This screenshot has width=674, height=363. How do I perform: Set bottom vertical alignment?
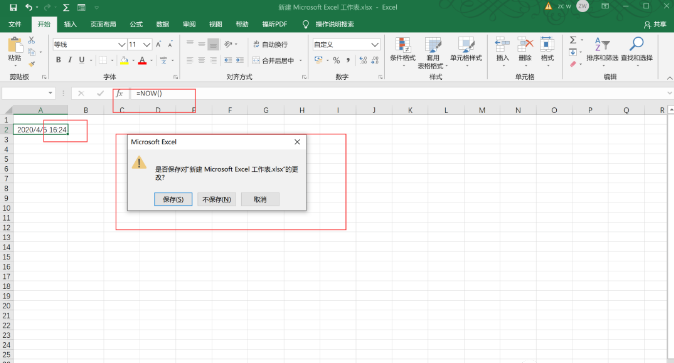click(x=213, y=44)
